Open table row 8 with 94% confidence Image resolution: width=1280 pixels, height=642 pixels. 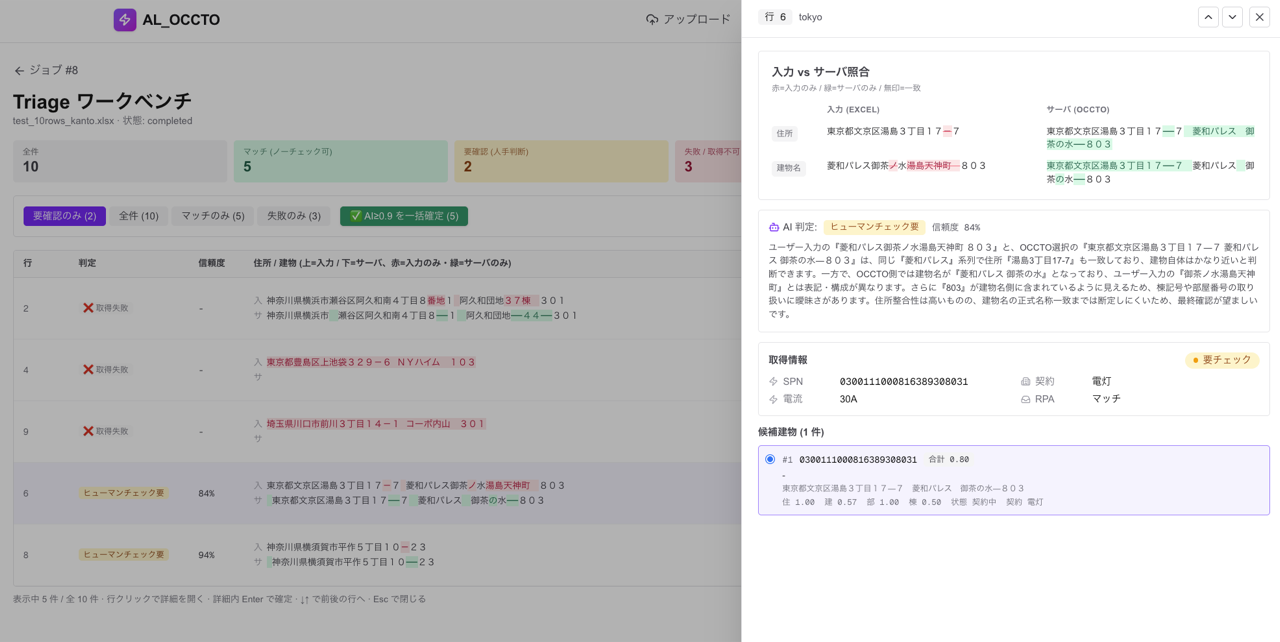pyautogui.click(x=377, y=555)
